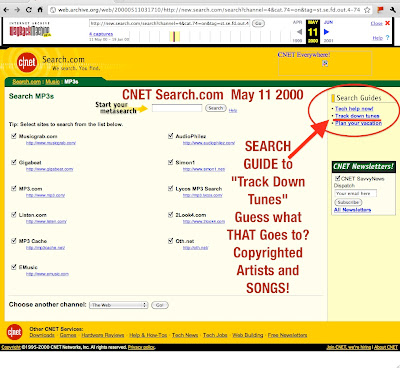Open the 4 captures link
The height and width of the screenshot is (368, 400).
pyautogui.click(x=101, y=34)
